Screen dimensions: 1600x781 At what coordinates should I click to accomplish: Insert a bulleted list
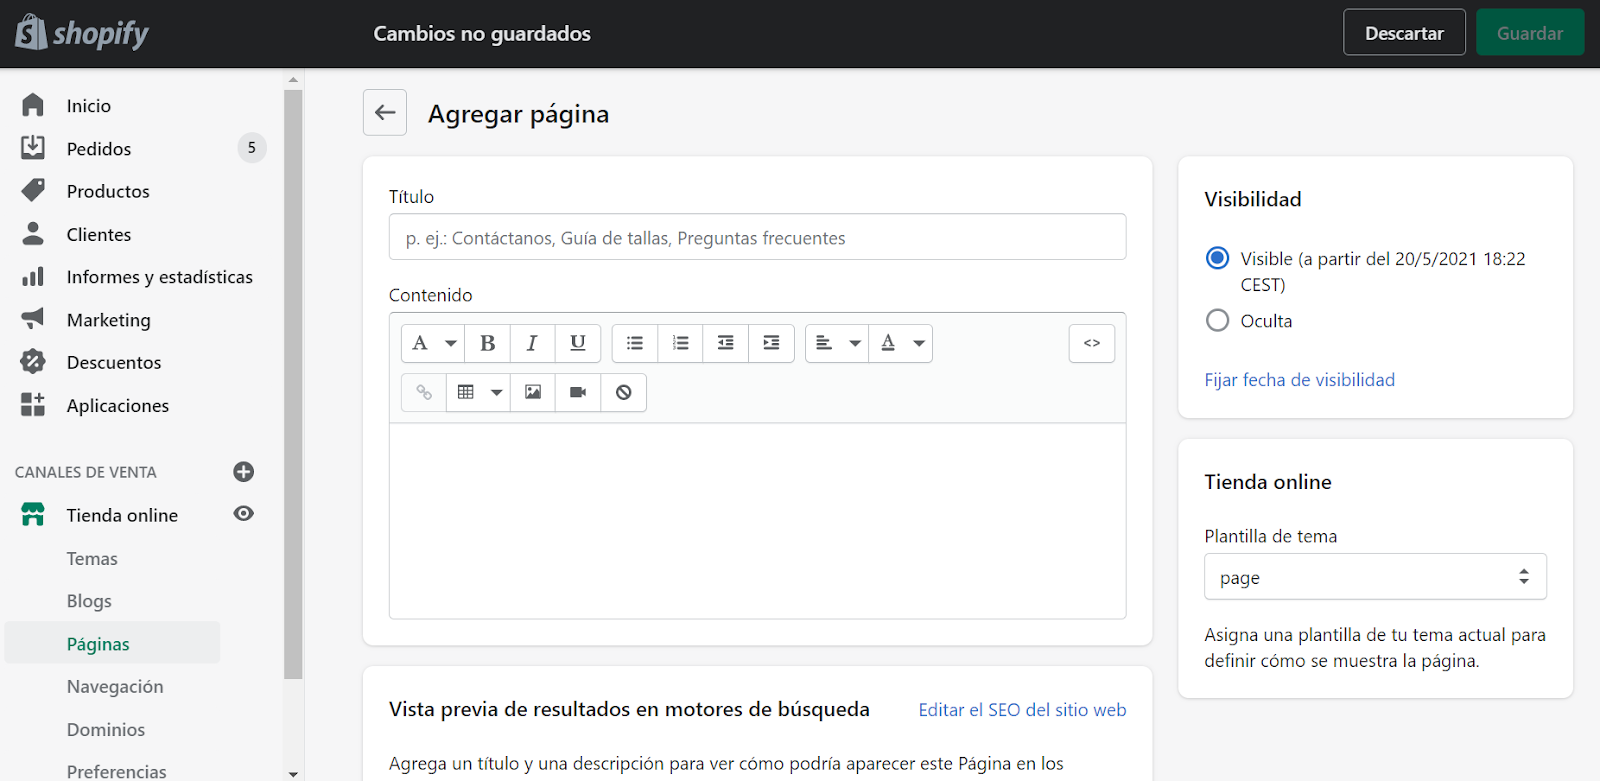[635, 343]
